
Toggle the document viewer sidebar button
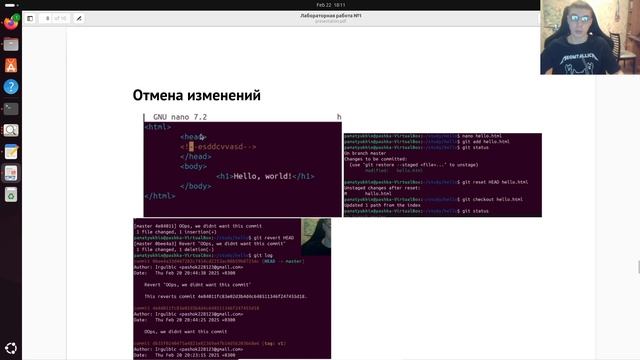tap(30, 18)
